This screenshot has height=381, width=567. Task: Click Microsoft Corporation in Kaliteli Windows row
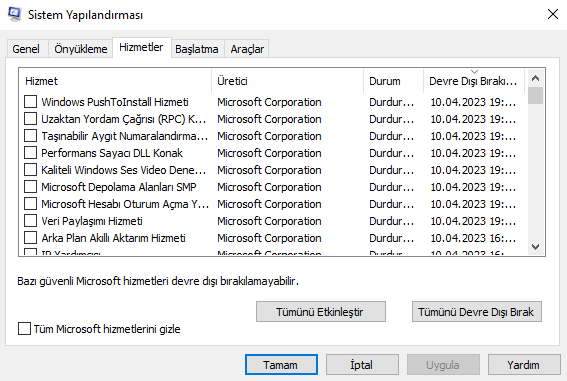(269, 170)
